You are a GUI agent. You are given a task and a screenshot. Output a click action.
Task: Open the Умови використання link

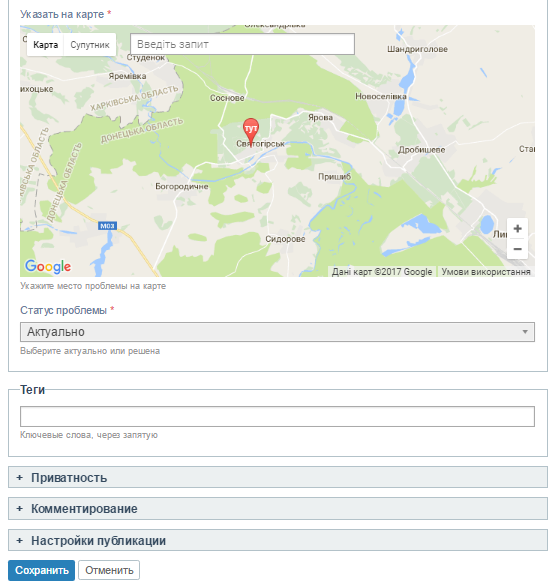[486, 271]
